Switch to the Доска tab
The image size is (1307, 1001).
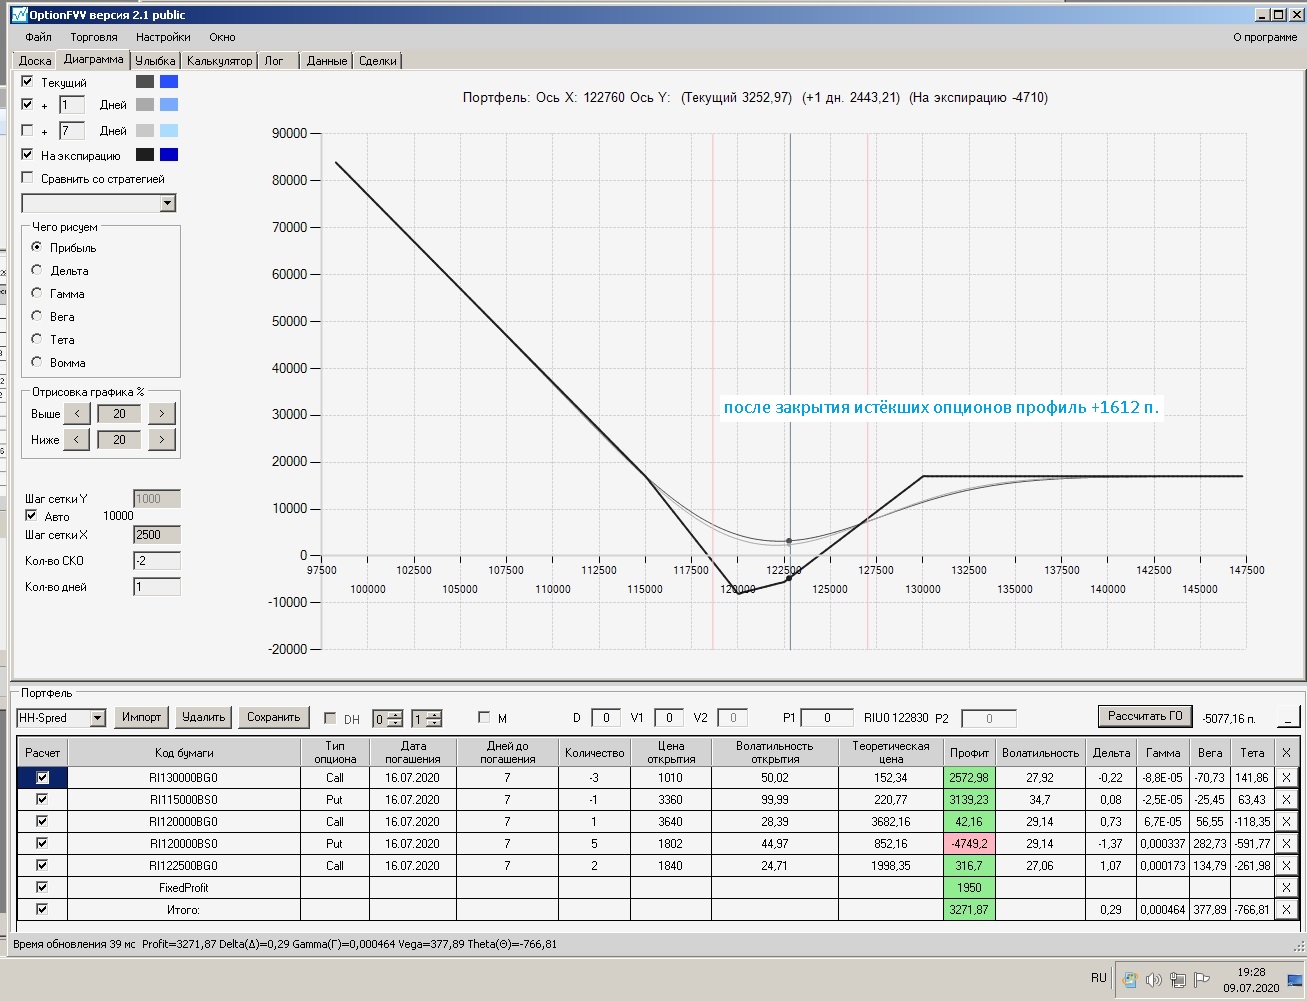click(x=35, y=61)
